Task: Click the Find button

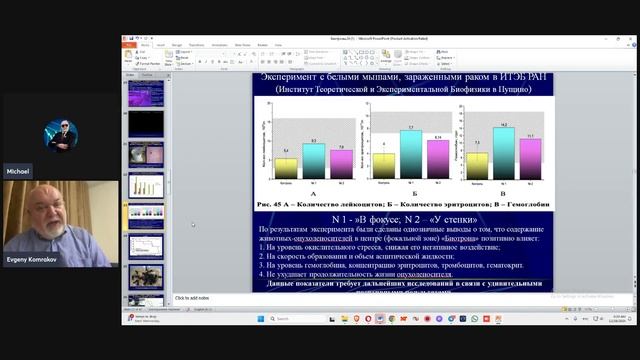Action: click(442, 52)
